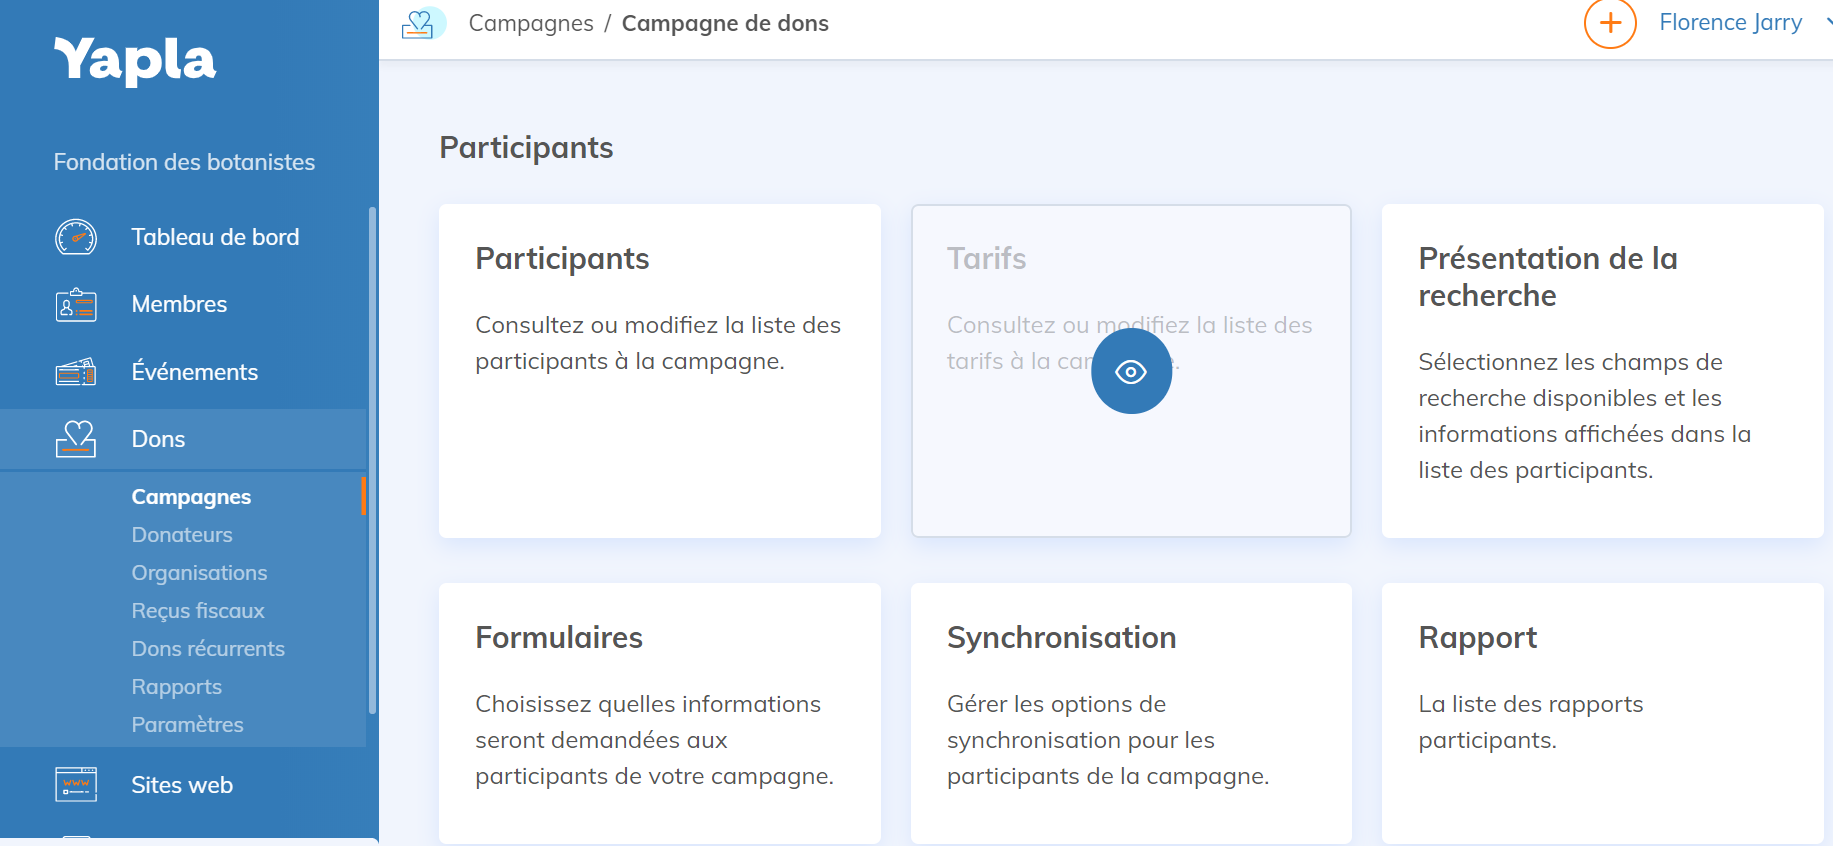Click the Campagnes breadcrumb link

point(531,23)
